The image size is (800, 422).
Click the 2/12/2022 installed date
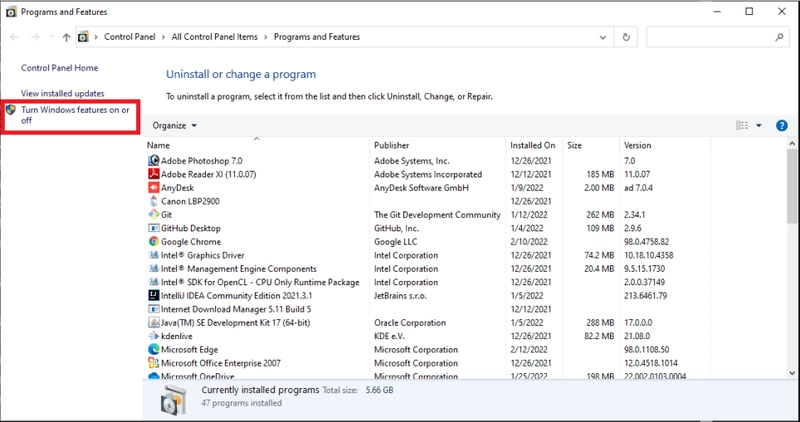[x=529, y=350]
